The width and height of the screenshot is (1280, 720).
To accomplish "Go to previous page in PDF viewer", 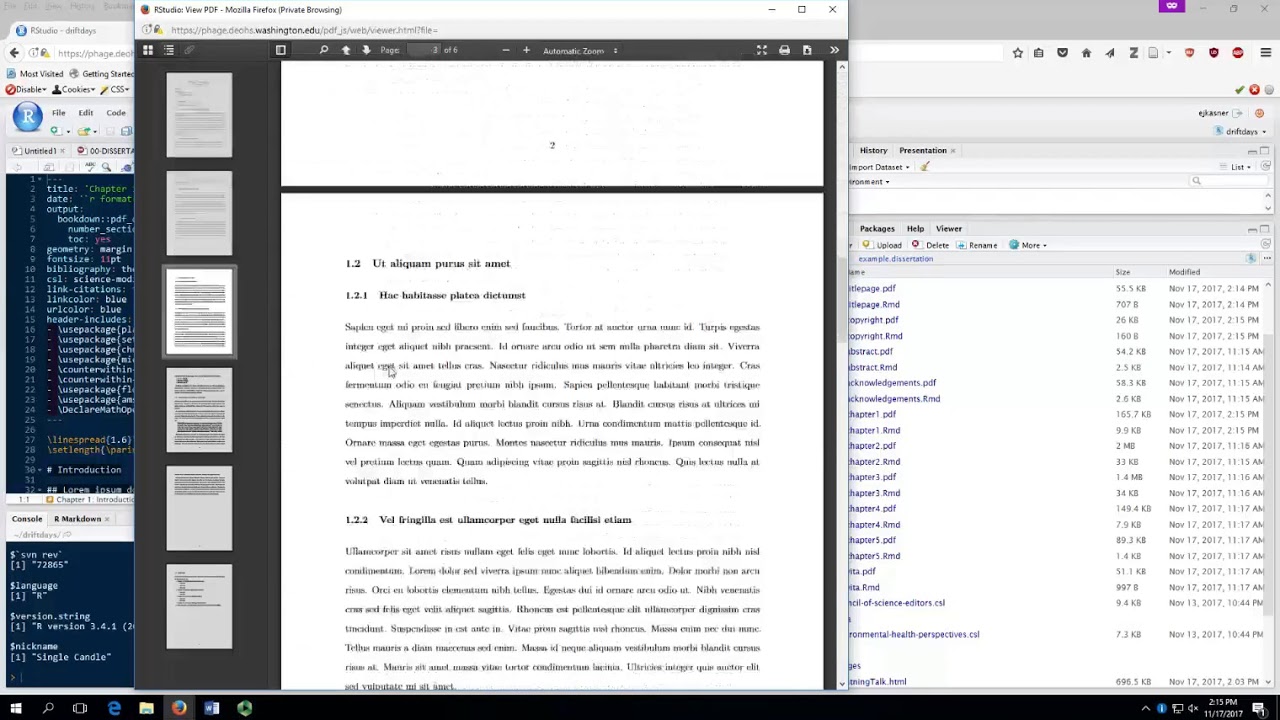I will click(346, 50).
